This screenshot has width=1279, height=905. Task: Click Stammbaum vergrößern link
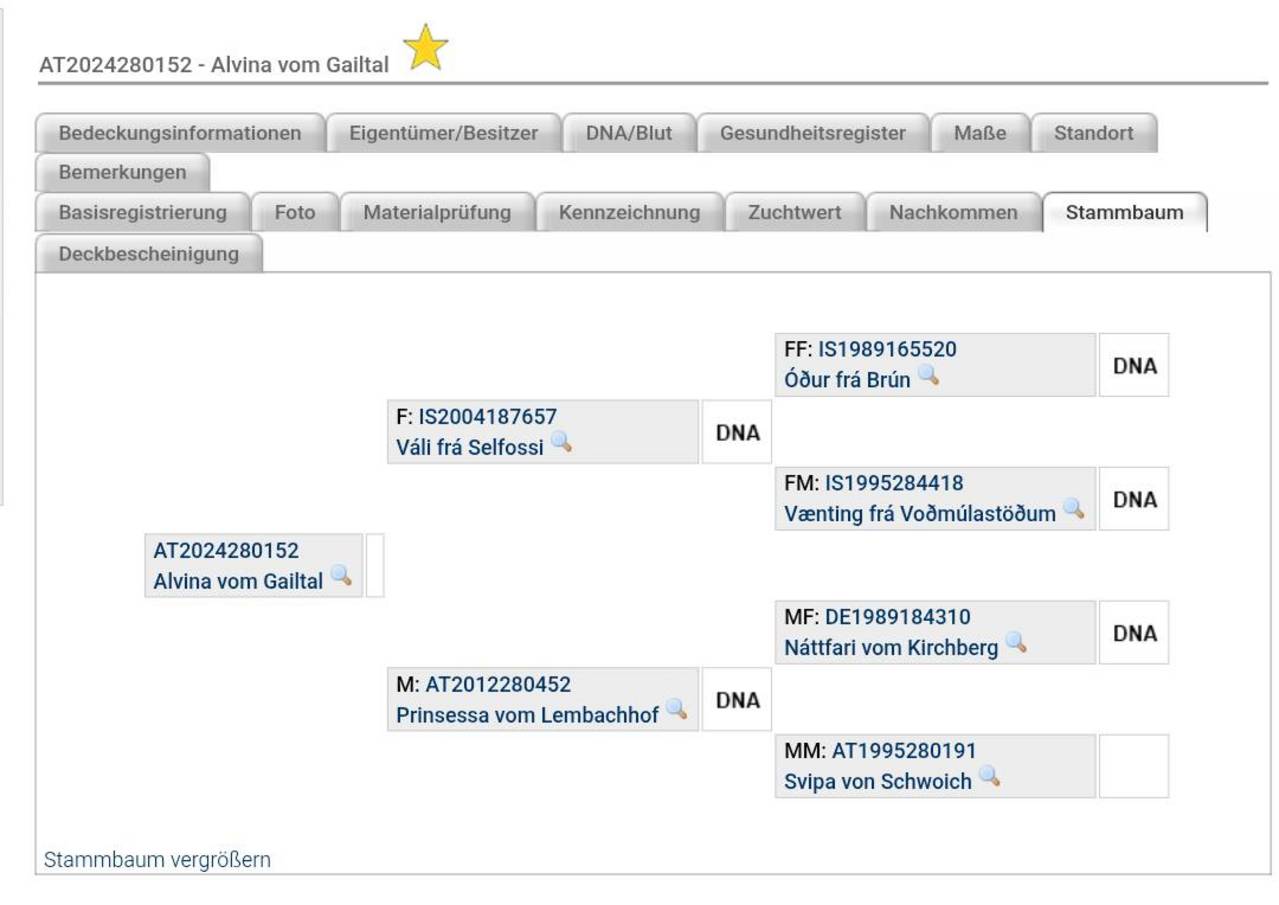pos(157,860)
